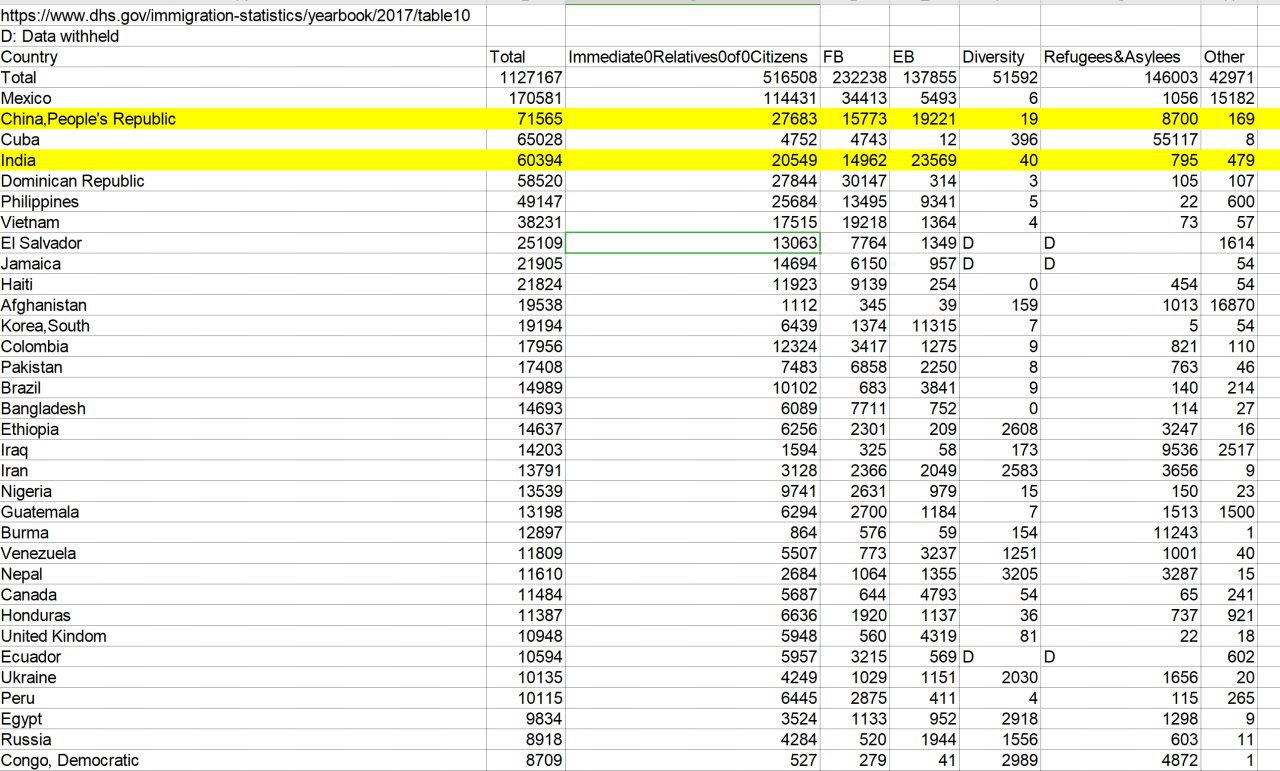Click the Bangladesh country cell
Image resolution: width=1280 pixels, height=771 pixels.
tap(243, 408)
